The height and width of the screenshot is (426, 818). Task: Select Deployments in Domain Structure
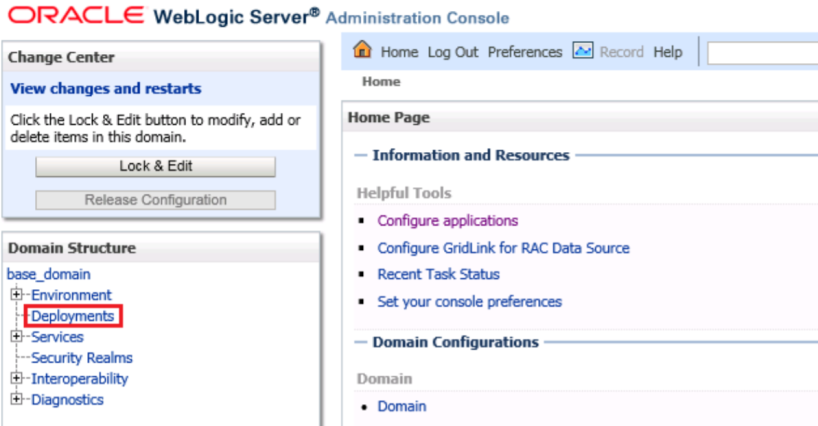coord(73,316)
